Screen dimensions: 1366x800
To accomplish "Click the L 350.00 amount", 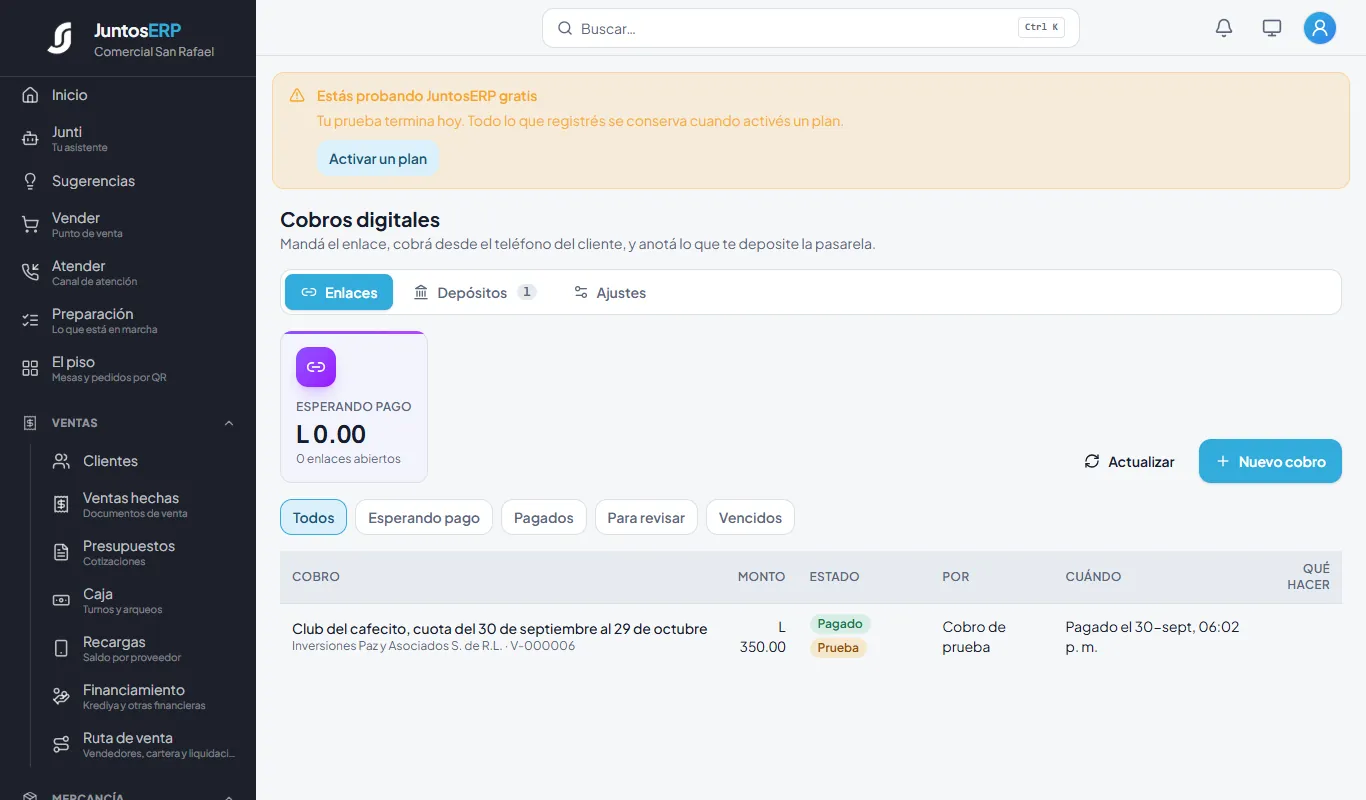I will click(763, 637).
